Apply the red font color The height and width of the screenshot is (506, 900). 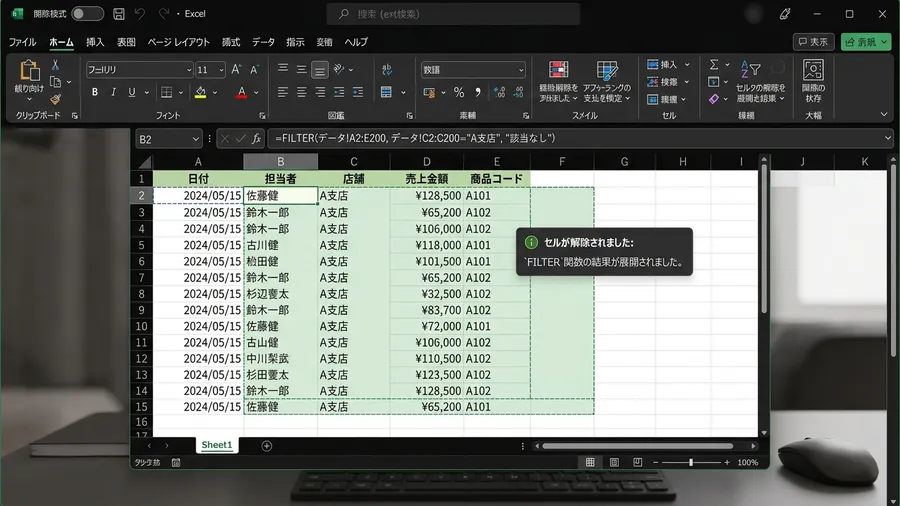[242, 92]
